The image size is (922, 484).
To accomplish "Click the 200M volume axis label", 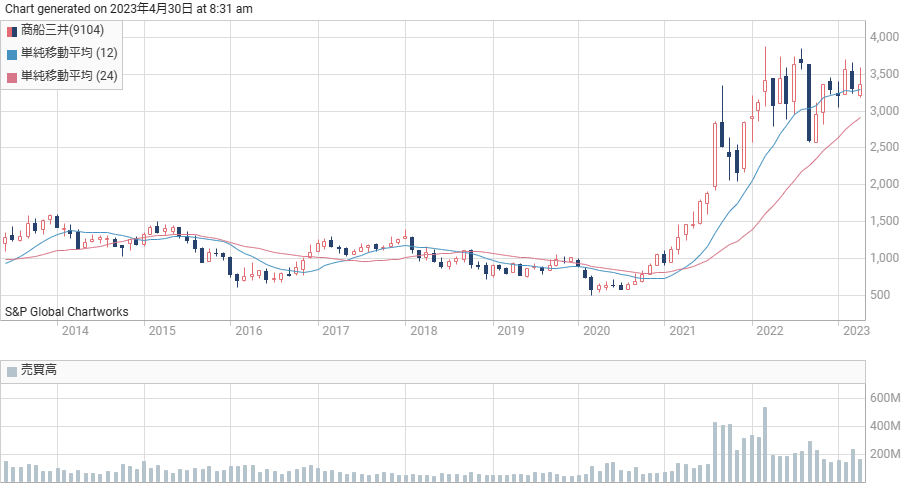I will [x=885, y=454].
